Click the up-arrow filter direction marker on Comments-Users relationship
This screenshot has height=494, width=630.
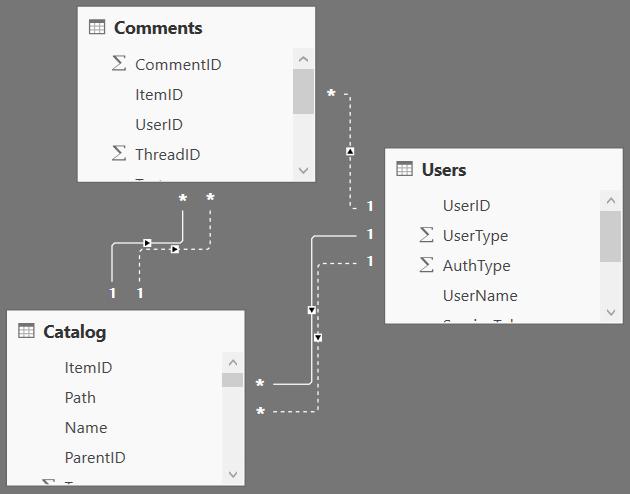click(350, 151)
